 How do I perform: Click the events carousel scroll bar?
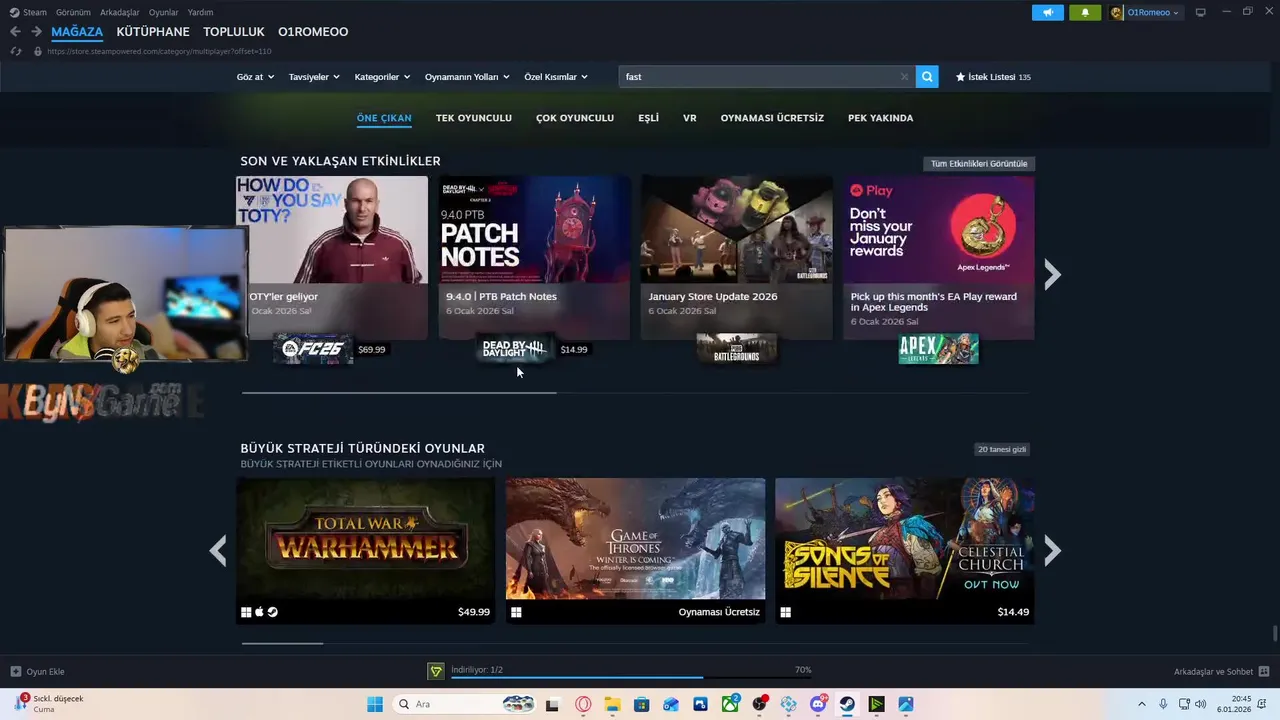tap(399, 392)
